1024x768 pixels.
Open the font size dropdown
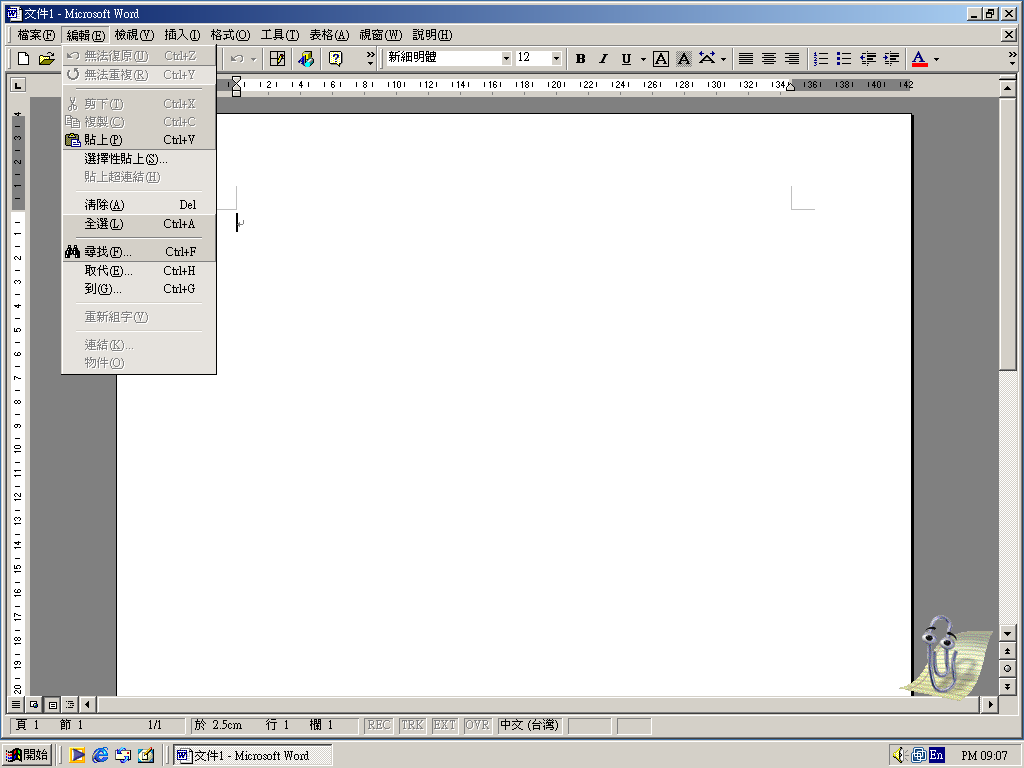tap(556, 59)
